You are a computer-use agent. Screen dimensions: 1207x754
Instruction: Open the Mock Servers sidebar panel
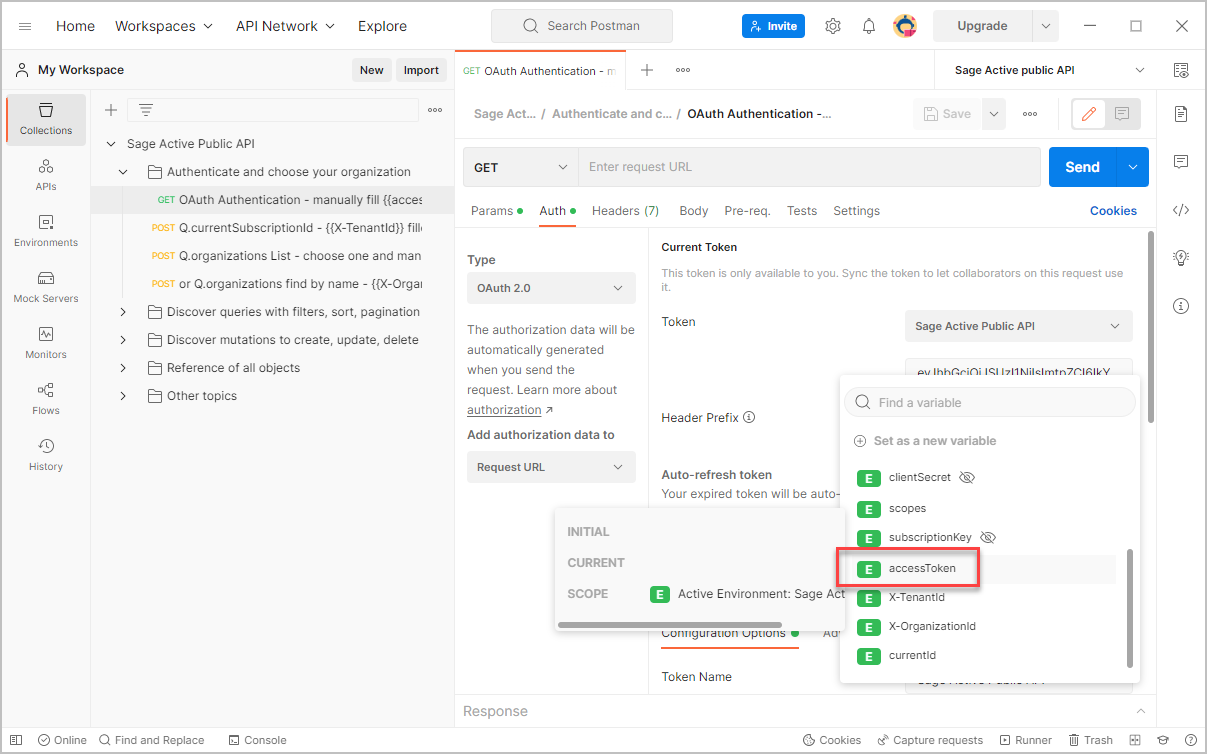pyautogui.click(x=46, y=287)
